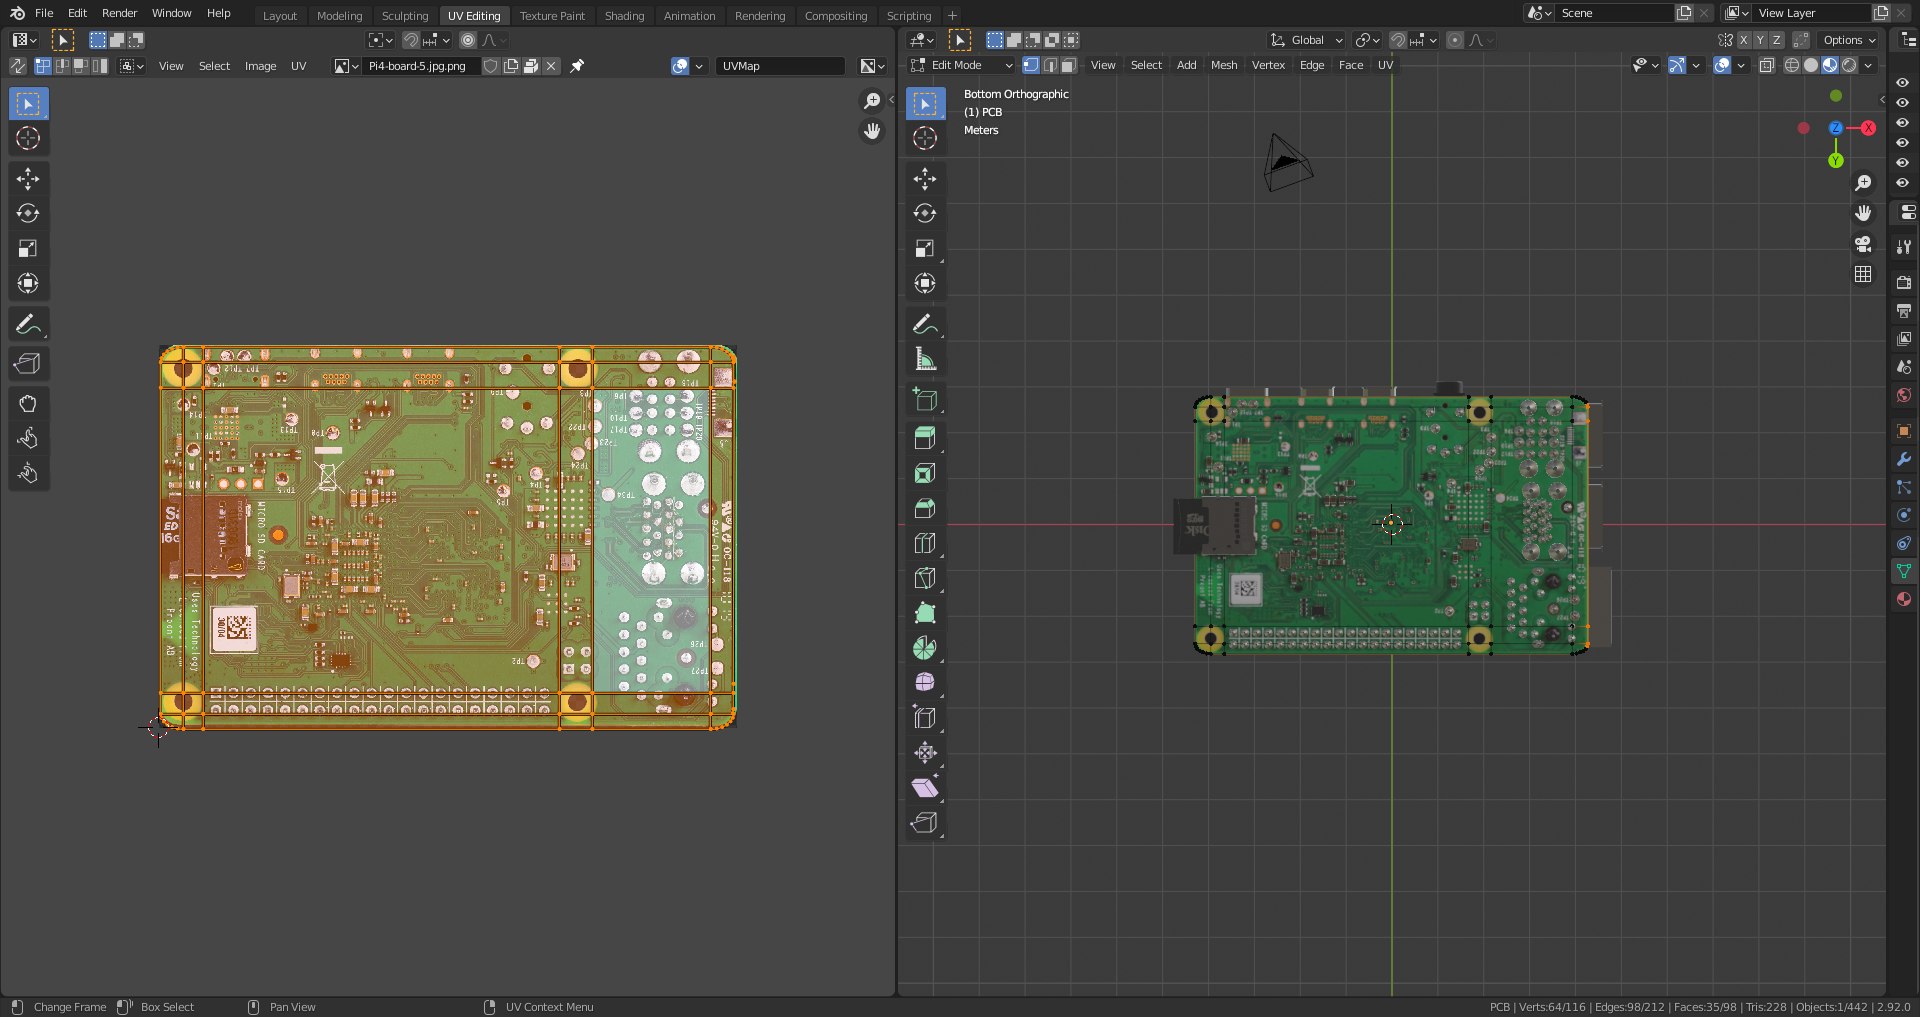Select the Scale tool in UV editor
1920x1017 pixels.
[28, 249]
